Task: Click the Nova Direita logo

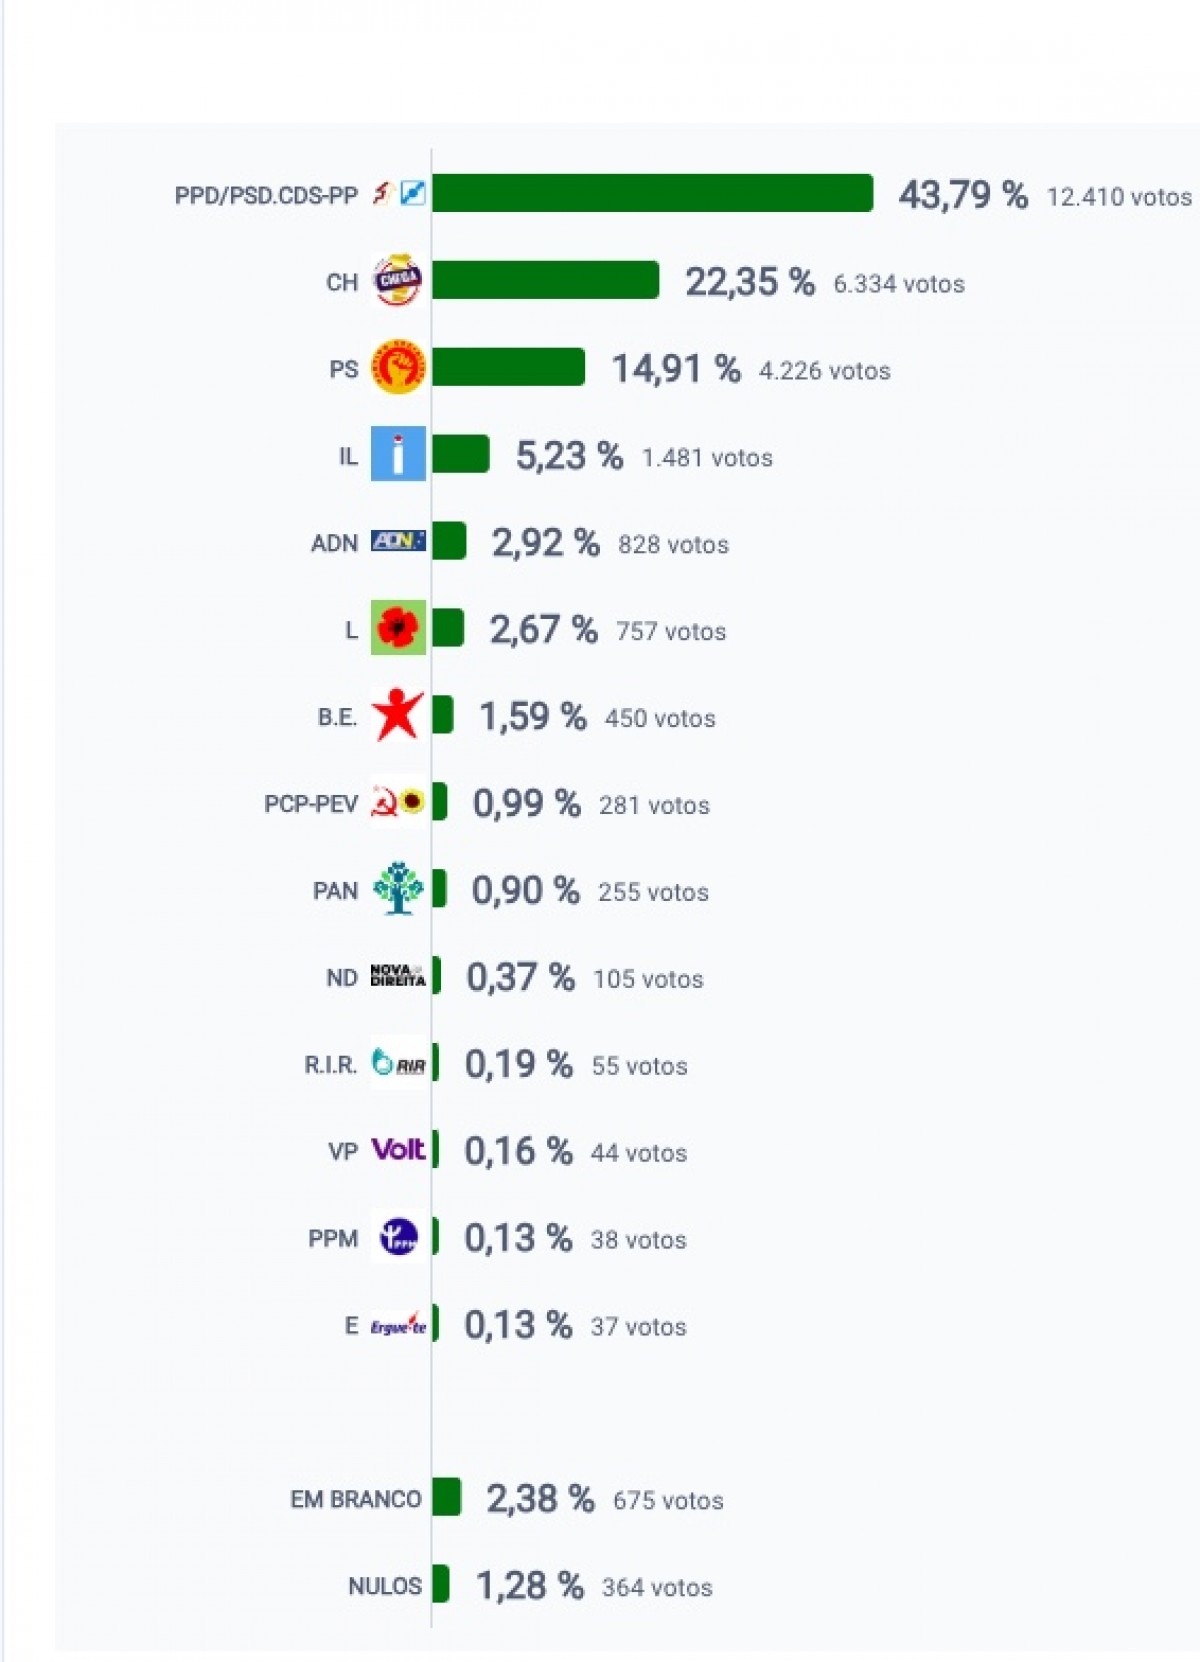Action: tap(398, 976)
